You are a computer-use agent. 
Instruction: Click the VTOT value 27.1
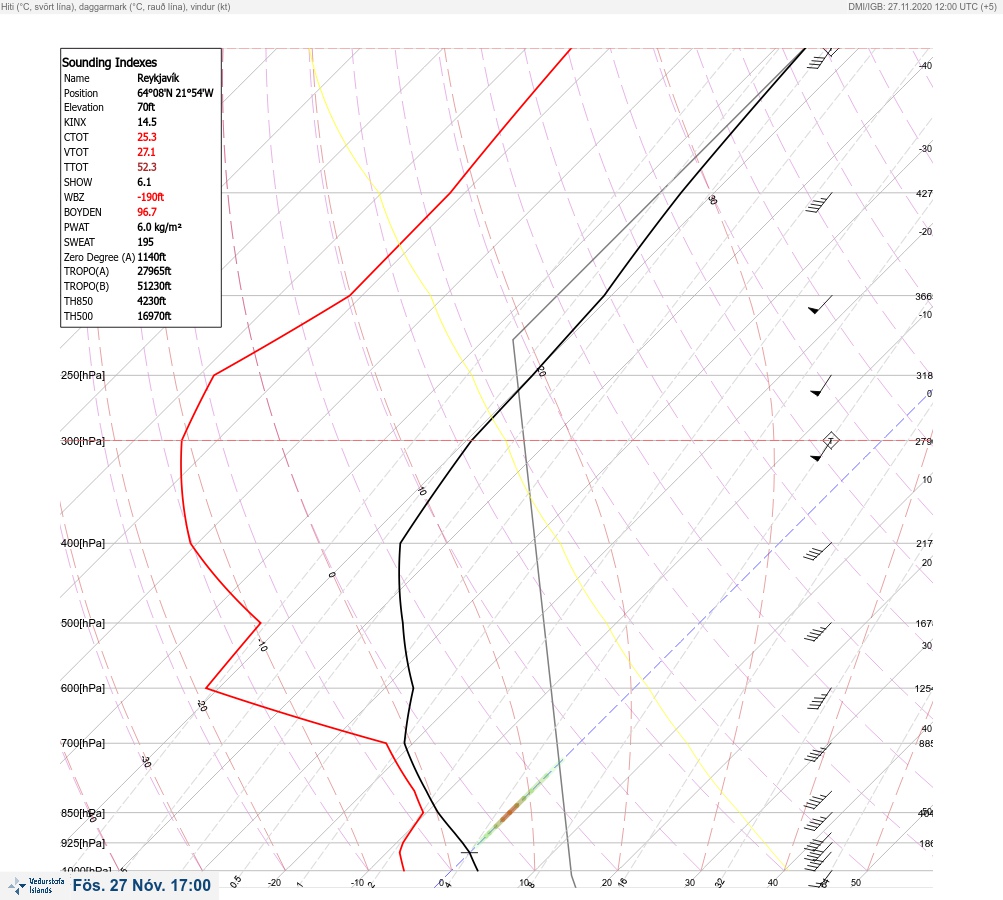tap(146, 152)
